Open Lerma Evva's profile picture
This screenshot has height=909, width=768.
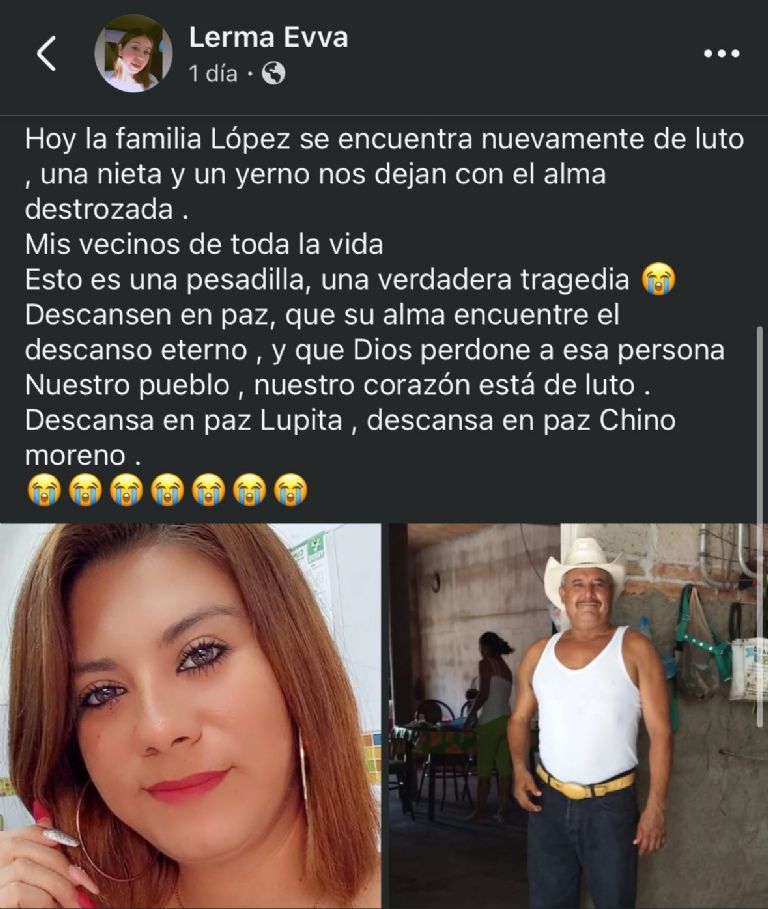(x=133, y=53)
